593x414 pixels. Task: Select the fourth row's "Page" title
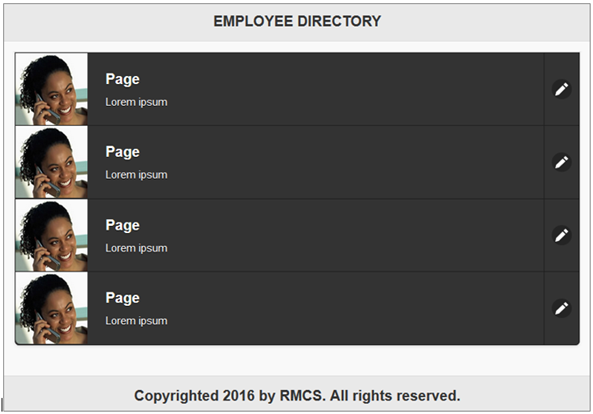123,298
